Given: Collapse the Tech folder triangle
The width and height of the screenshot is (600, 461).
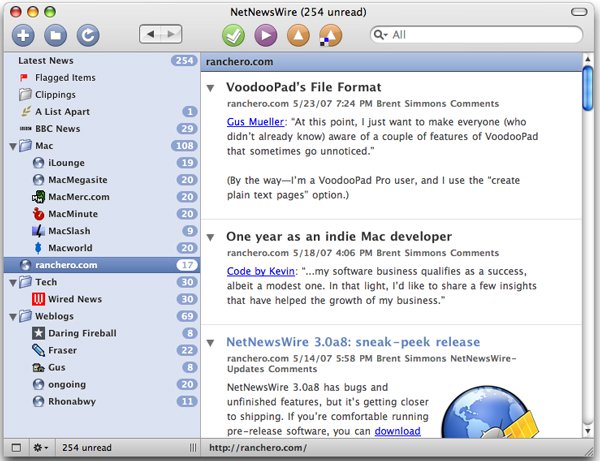Looking at the screenshot, I should click(13, 283).
